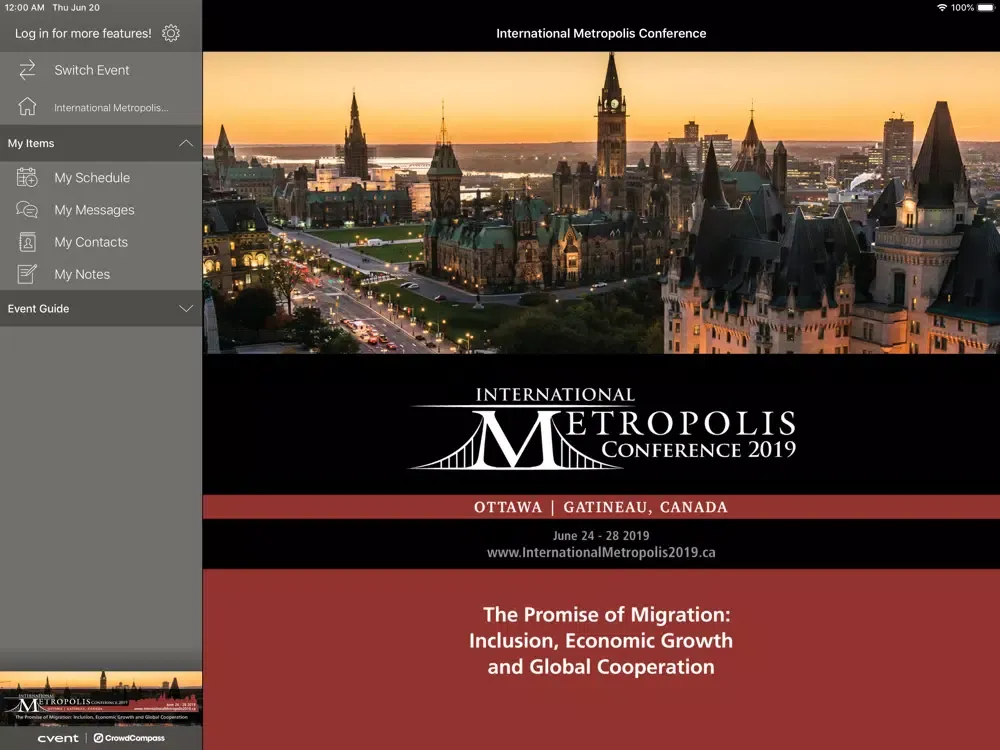The height and width of the screenshot is (750, 1000).
Task: Check the Wi-Fi status icon
Action: 941,8
